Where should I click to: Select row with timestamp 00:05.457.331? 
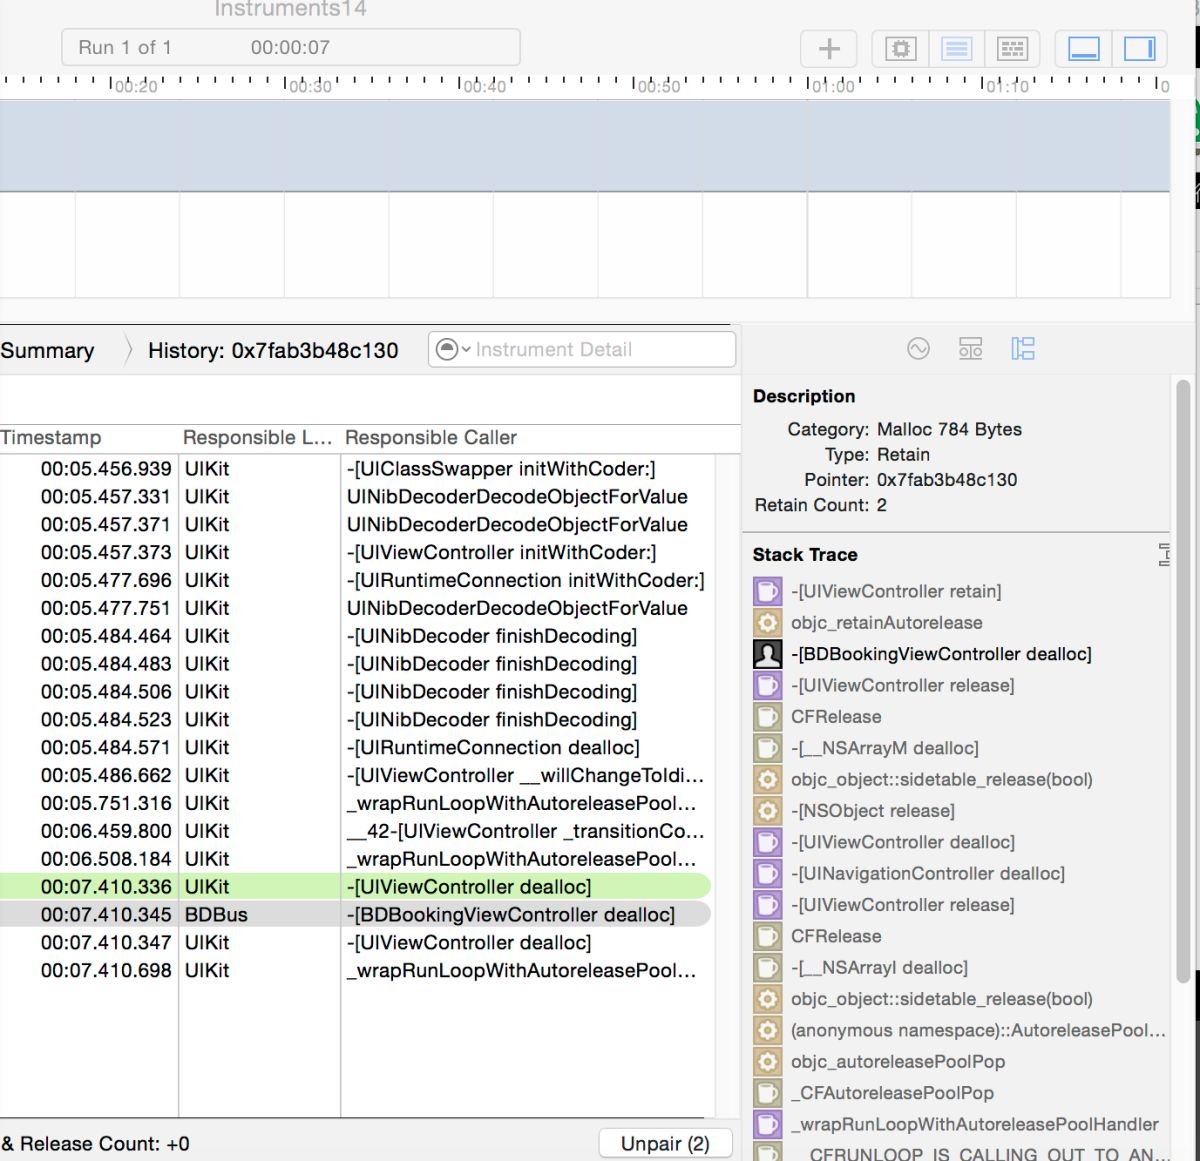356,496
